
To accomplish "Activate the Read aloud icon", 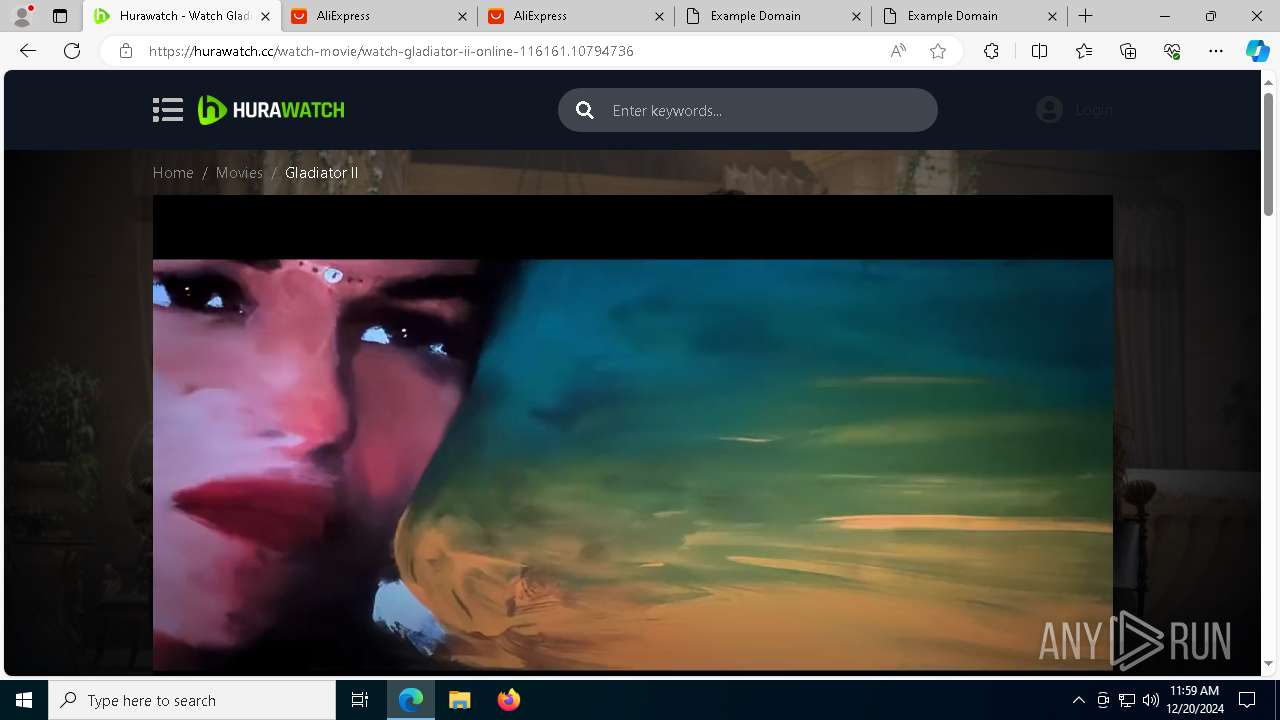I will (x=898, y=51).
